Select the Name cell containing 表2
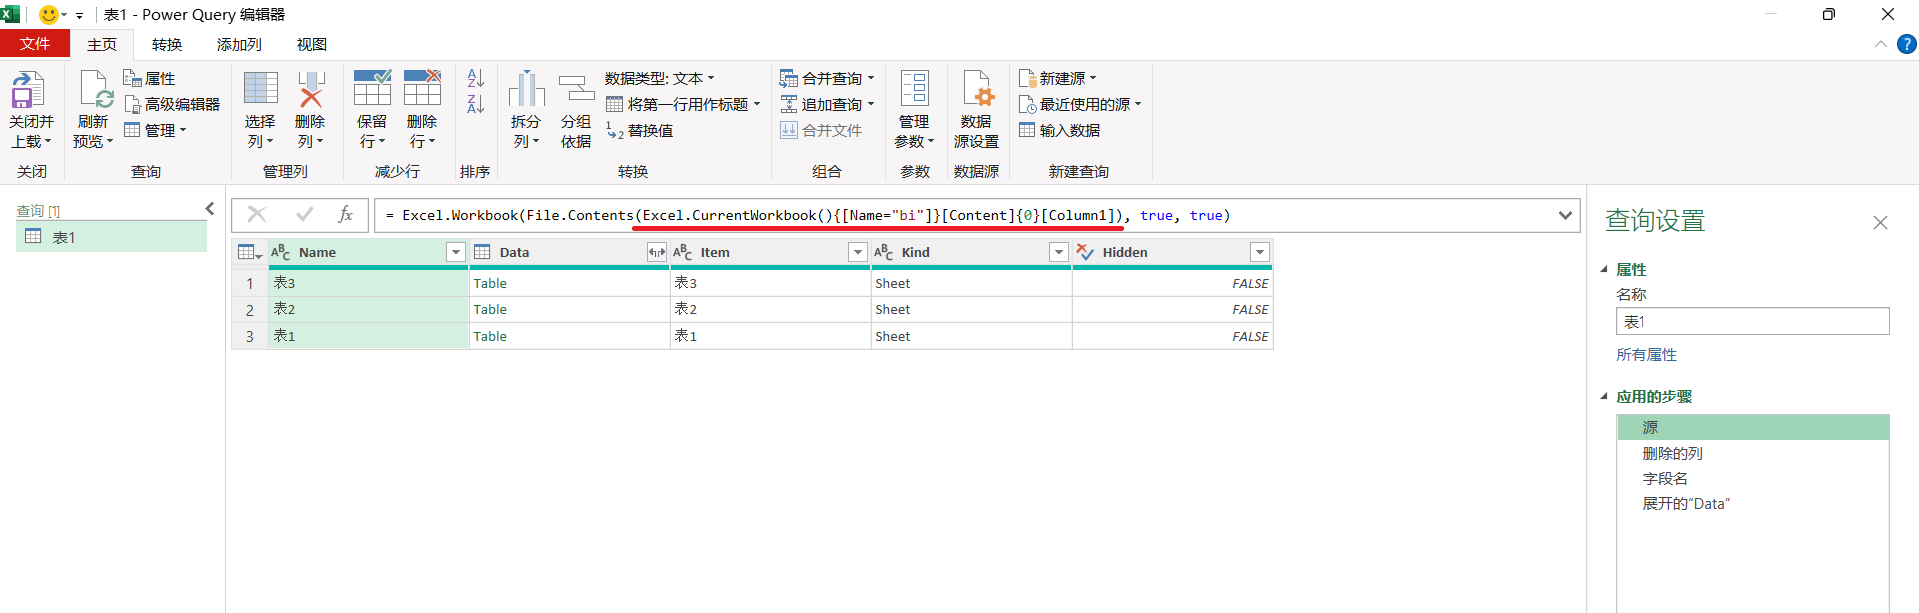The image size is (1919, 613). (x=369, y=310)
